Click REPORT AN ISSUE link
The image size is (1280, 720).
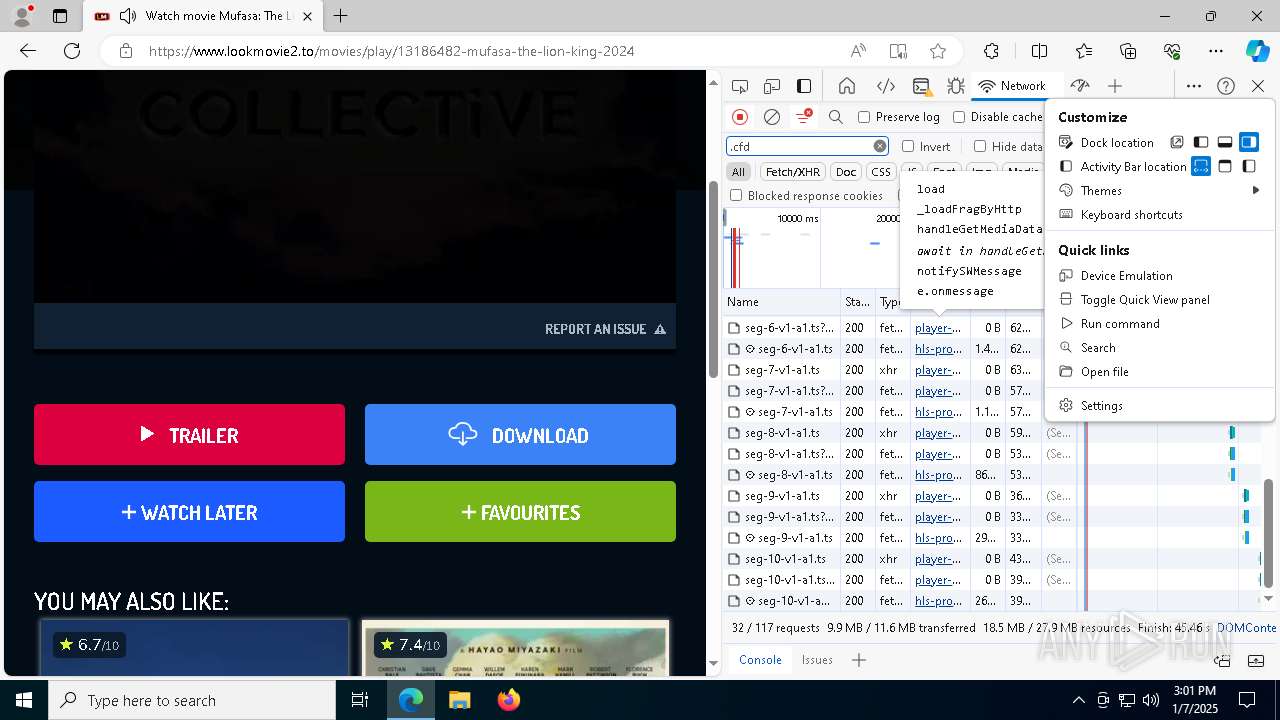coord(605,329)
